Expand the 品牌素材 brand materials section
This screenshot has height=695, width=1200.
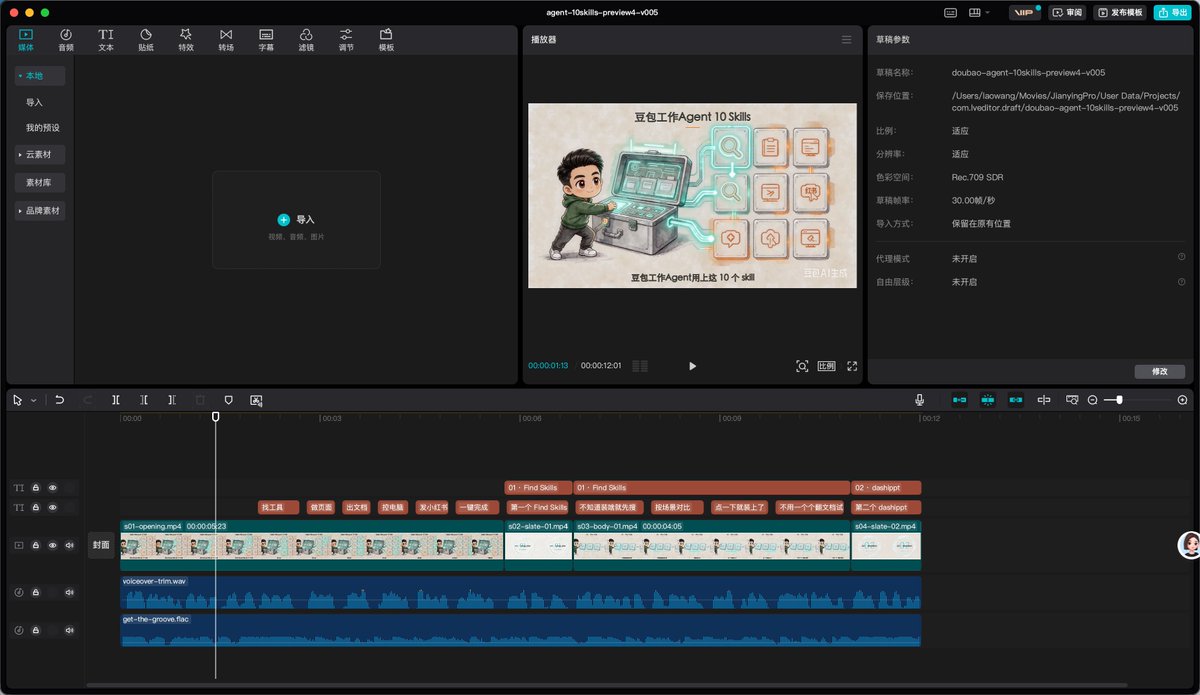[40, 211]
